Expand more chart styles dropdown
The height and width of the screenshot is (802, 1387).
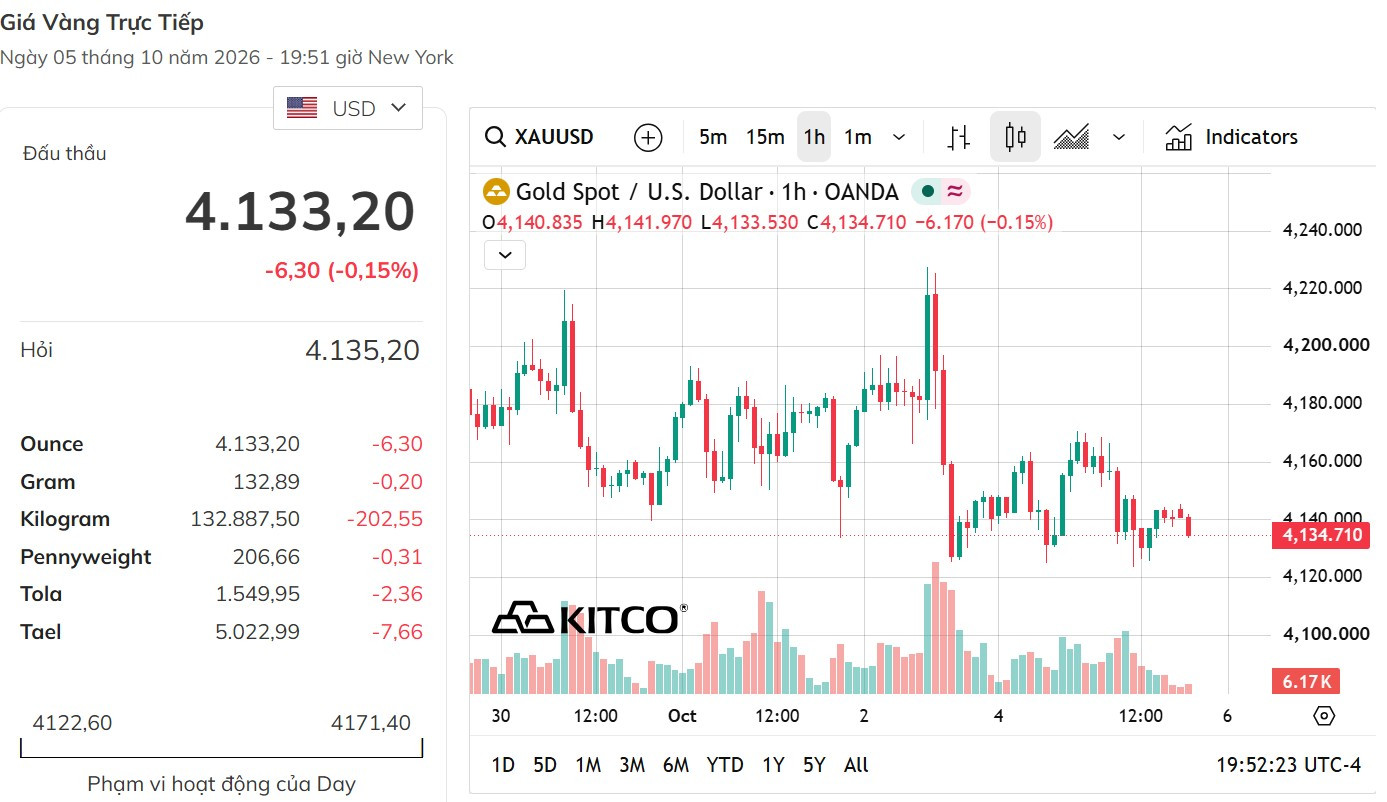1119,137
